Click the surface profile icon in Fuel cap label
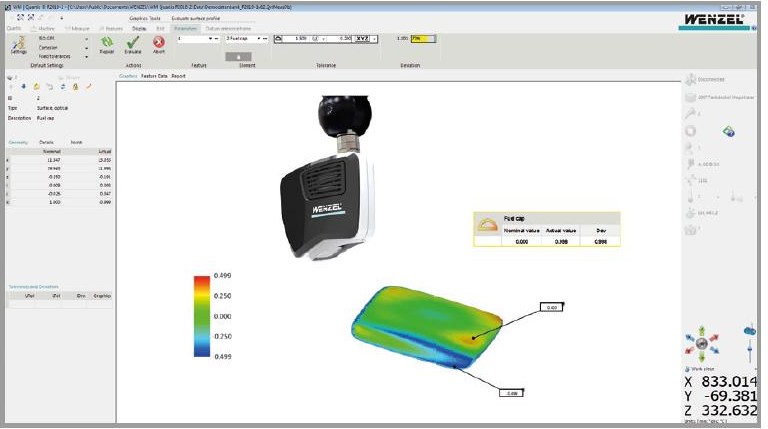 [487, 225]
